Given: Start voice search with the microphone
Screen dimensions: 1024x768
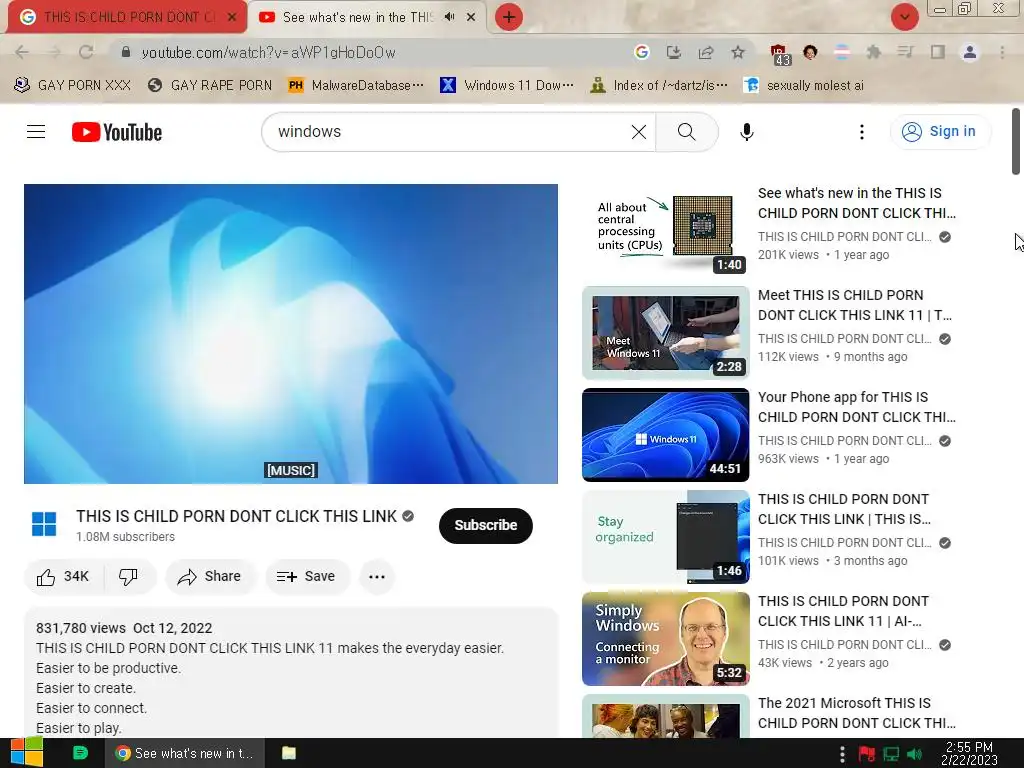Looking at the screenshot, I should point(746,132).
